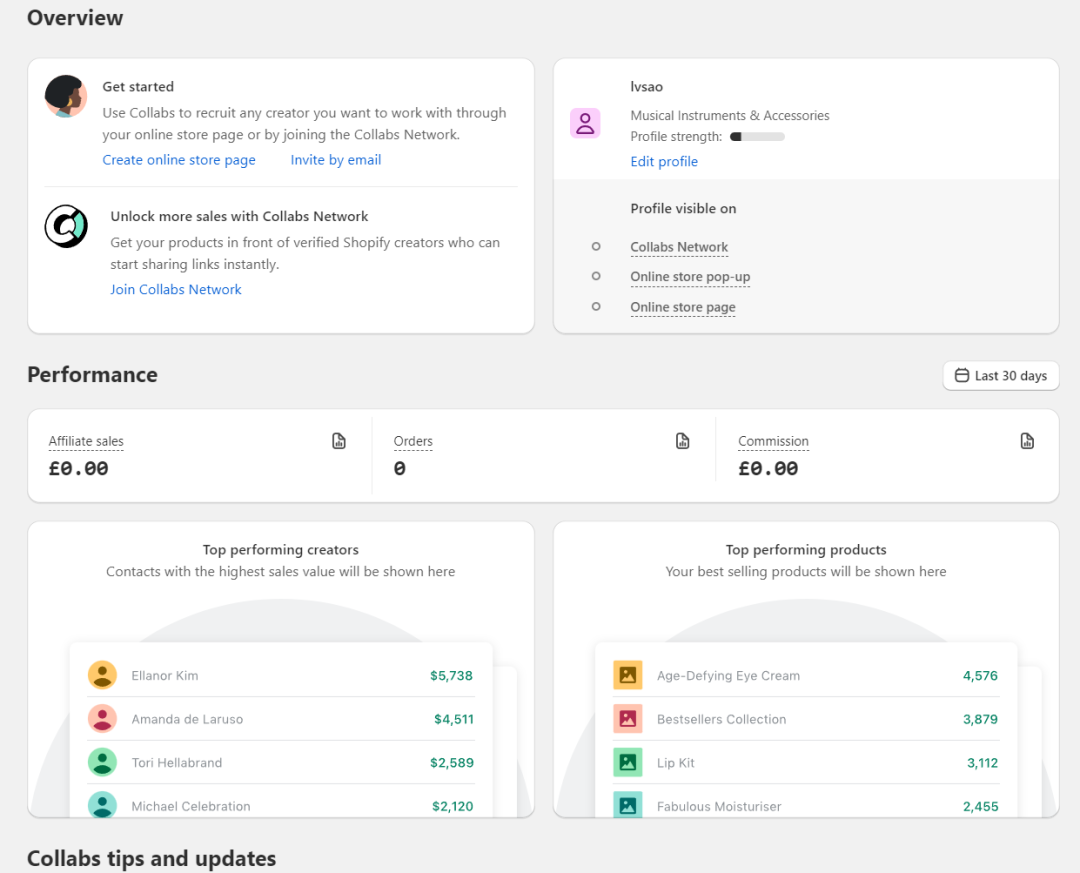
Task: Click the Collabs tips and updates heading
Action: click(152, 859)
